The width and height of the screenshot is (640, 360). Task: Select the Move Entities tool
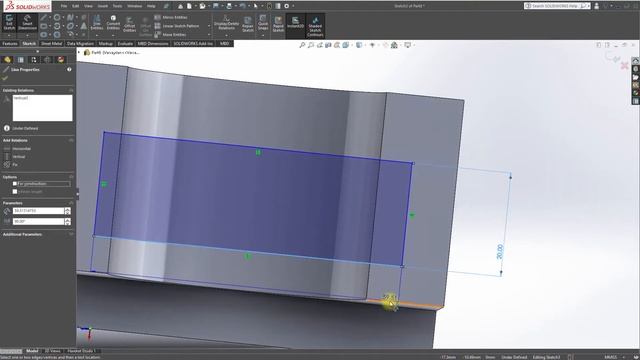coord(170,35)
